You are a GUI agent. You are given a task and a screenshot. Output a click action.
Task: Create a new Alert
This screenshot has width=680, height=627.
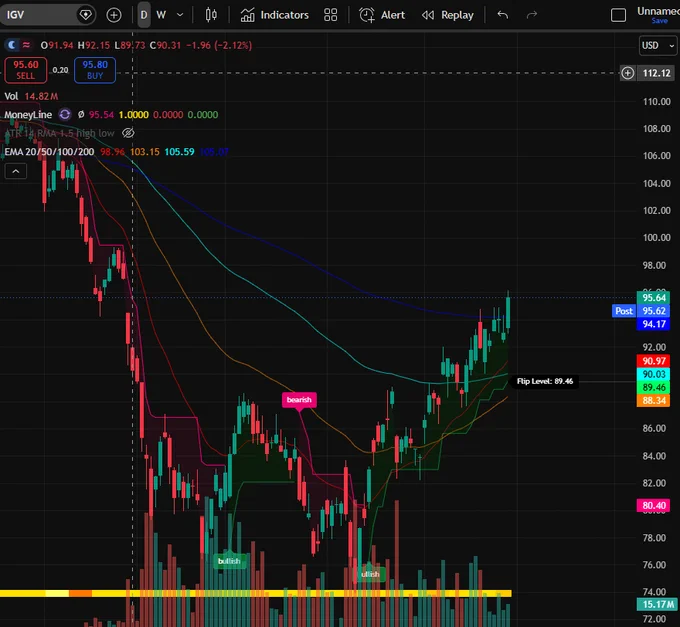(382, 15)
